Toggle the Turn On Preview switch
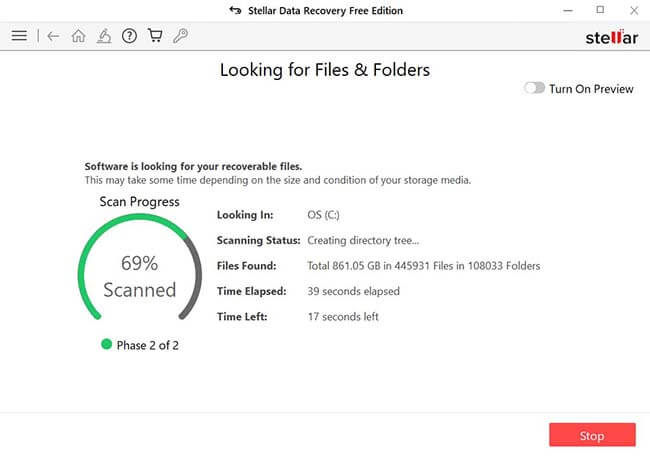The width and height of the screenshot is (650, 456). pos(534,88)
